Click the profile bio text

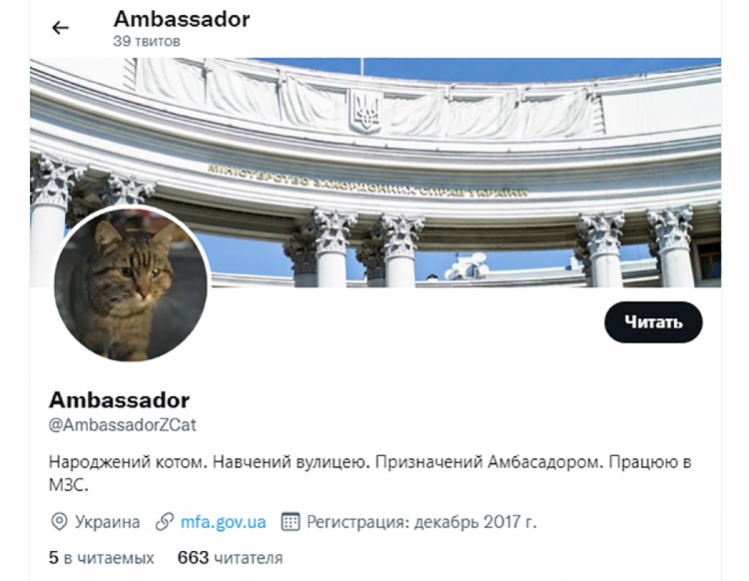pyautogui.click(x=370, y=473)
